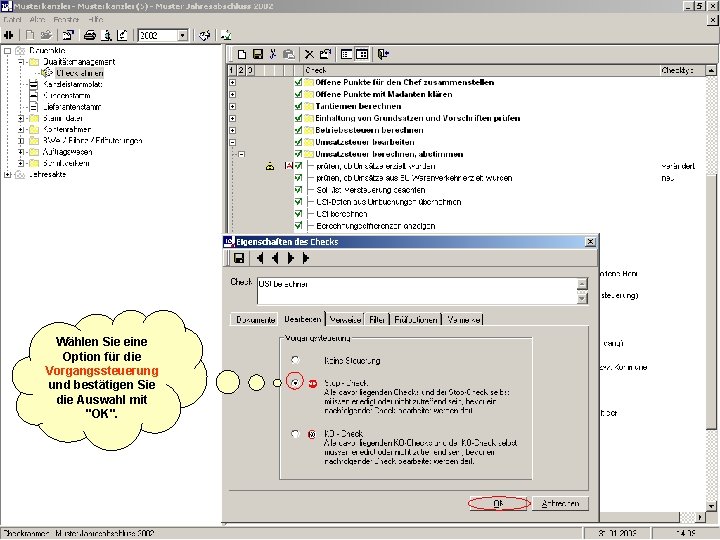Click outline level 2 button
The height and width of the screenshot is (540, 720).
tap(241, 70)
